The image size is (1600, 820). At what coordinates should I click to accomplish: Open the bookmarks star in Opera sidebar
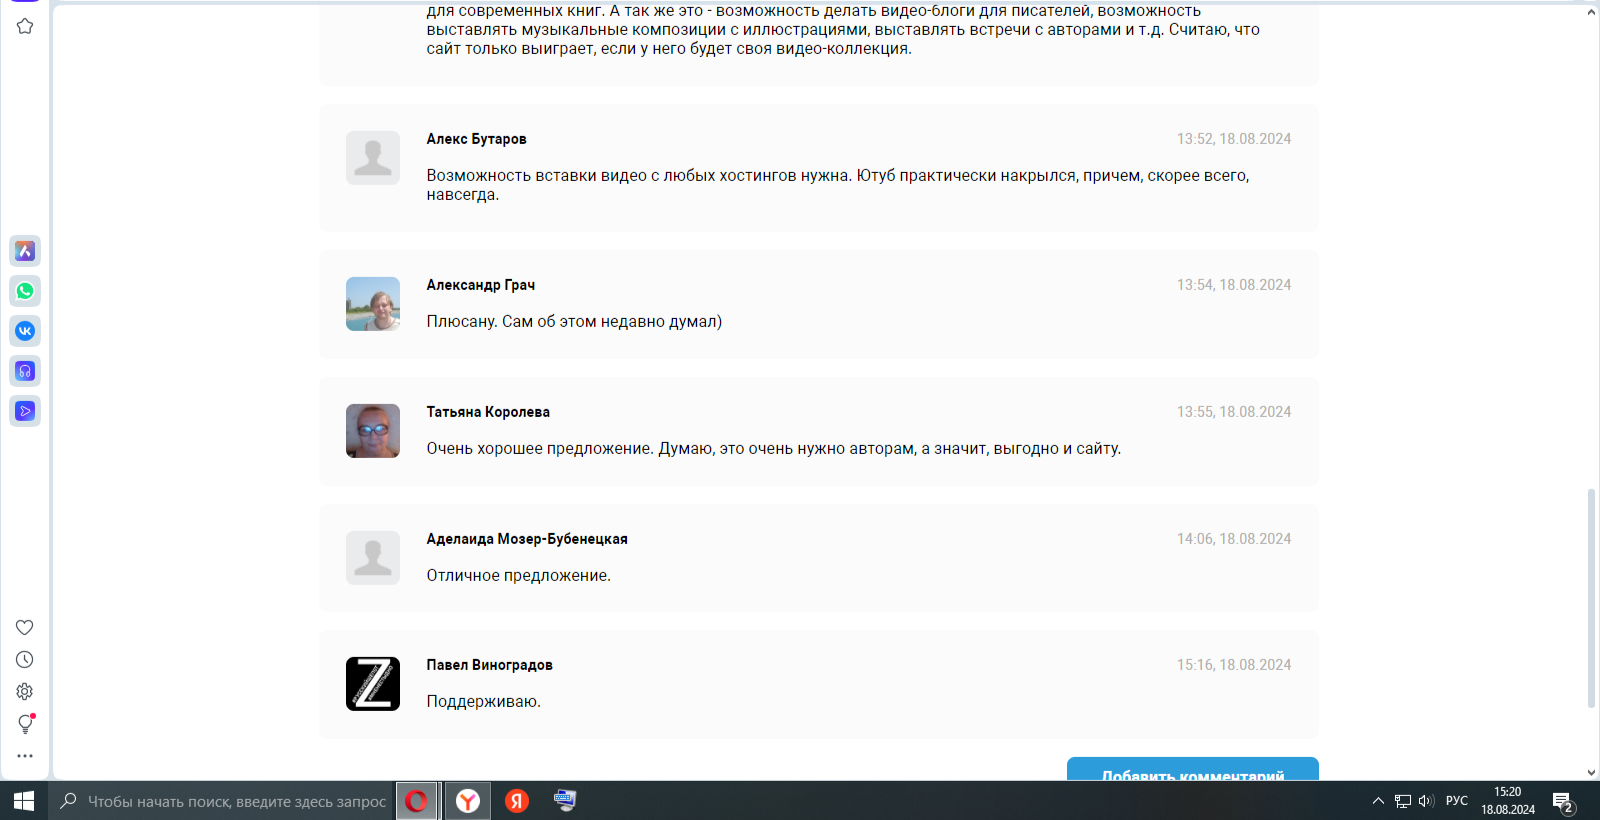(x=25, y=26)
